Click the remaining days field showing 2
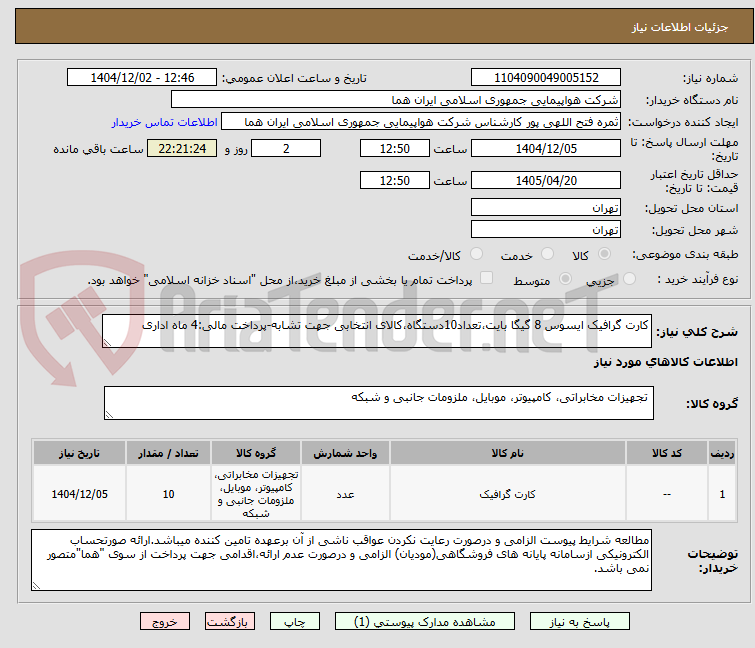This screenshot has height=648, width=755. 286,148
